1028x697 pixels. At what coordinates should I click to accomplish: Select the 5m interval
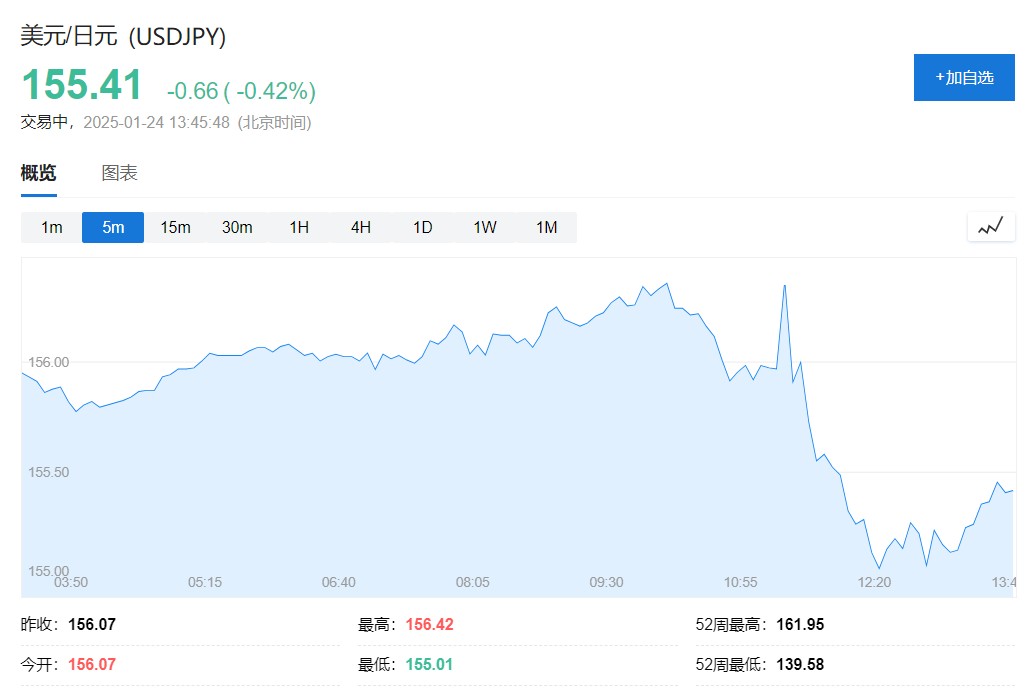point(113,228)
